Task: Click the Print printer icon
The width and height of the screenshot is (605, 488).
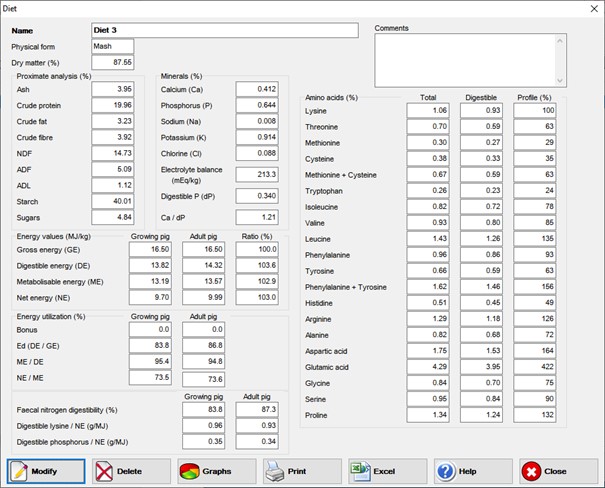Action: click(x=275, y=471)
